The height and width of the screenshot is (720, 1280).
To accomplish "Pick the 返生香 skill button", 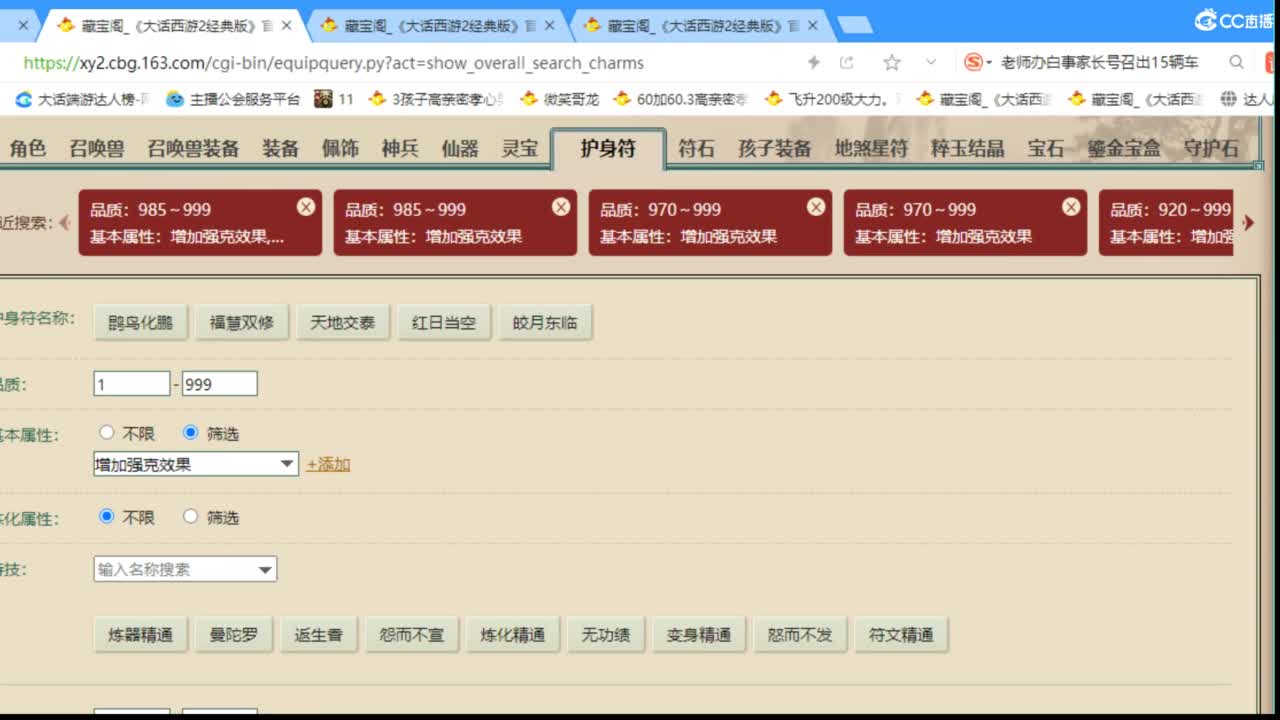I will click(319, 634).
